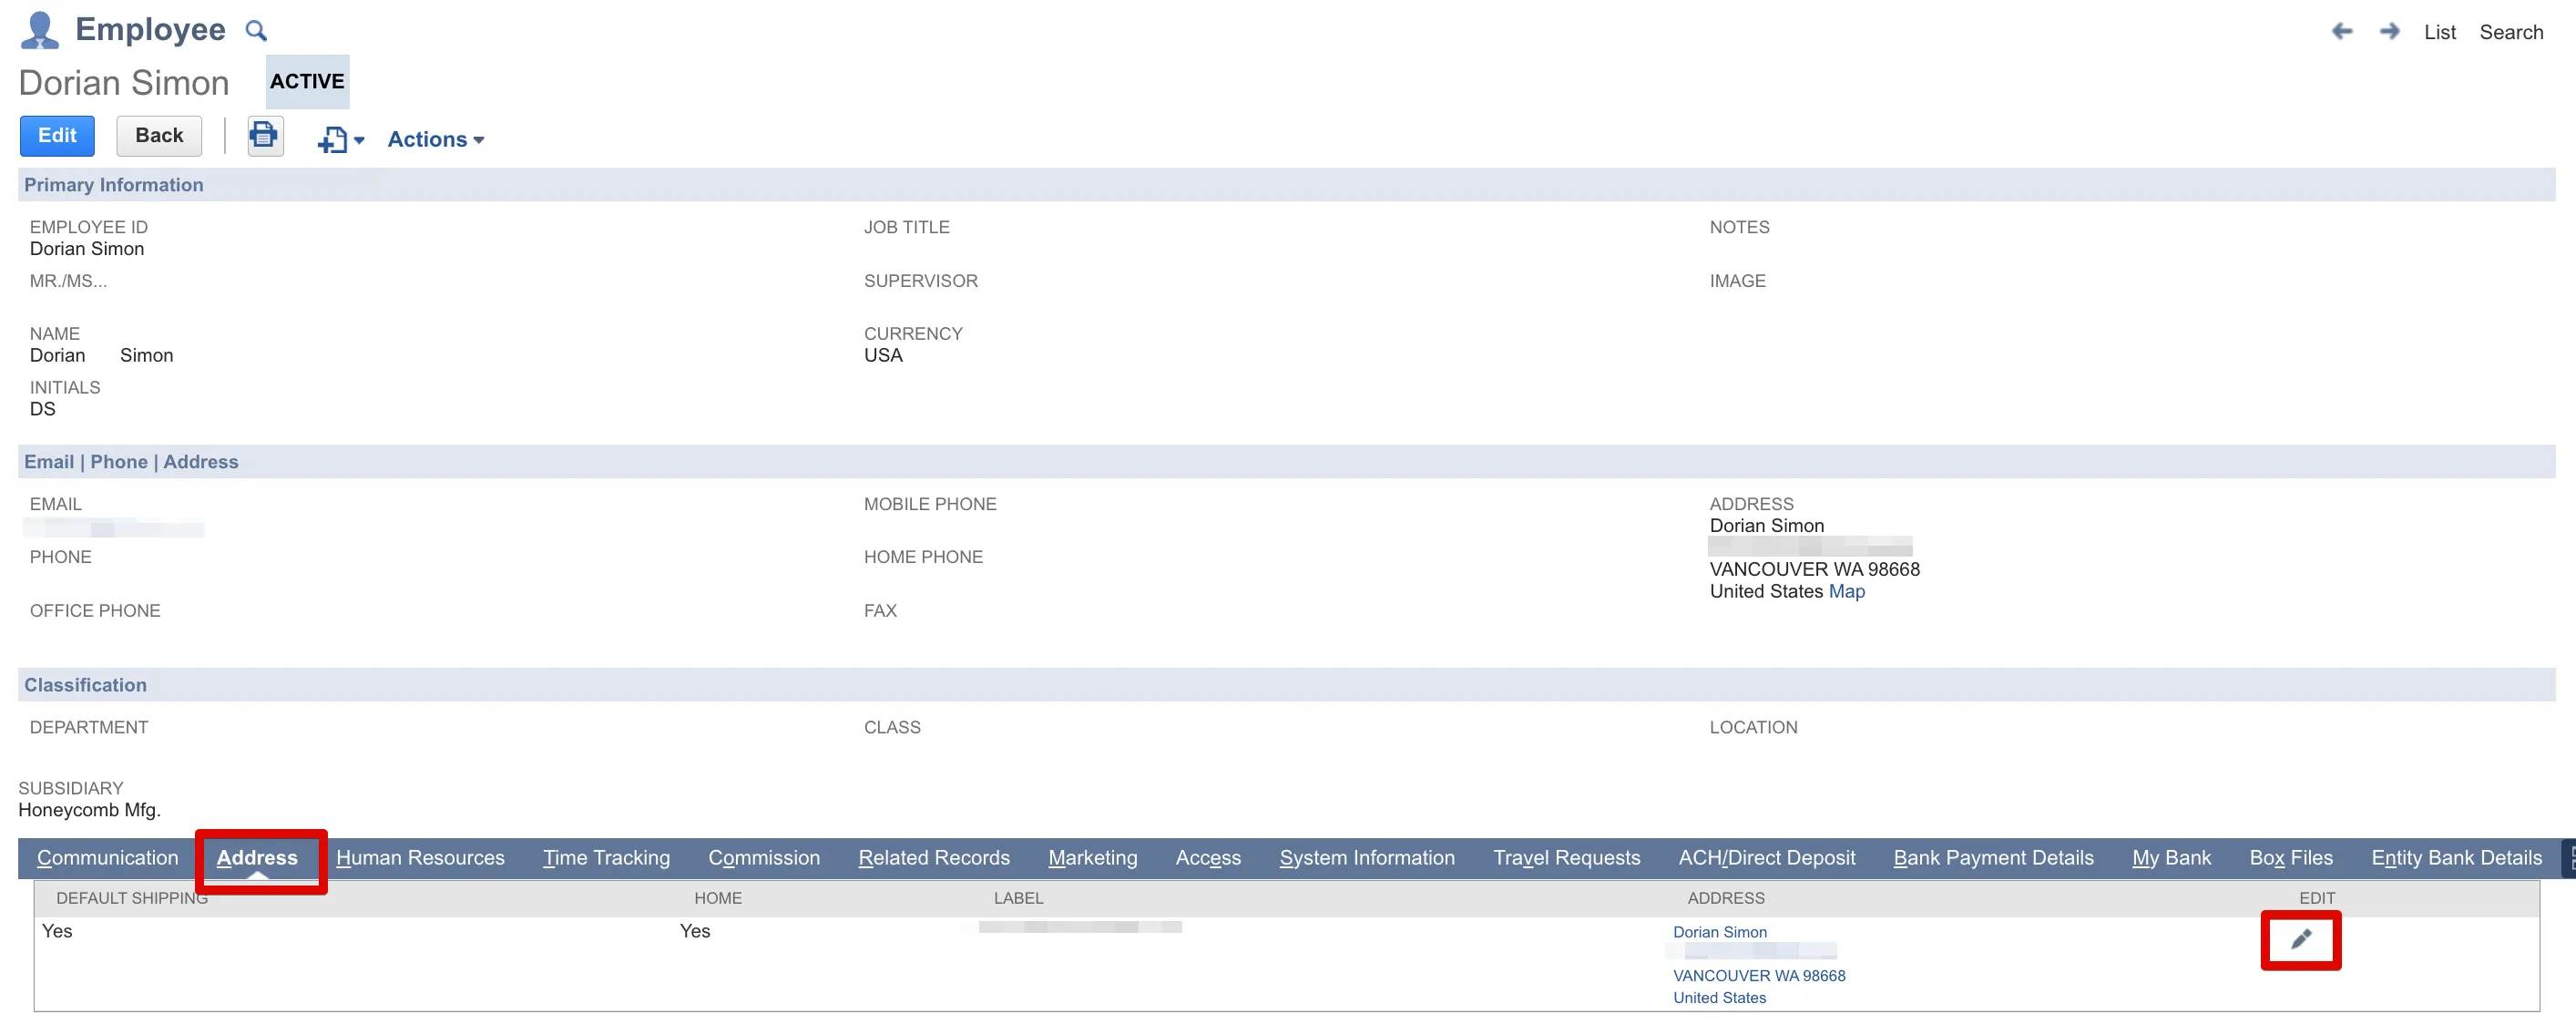Click the DEFAULT SHIPPING column header
The width and height of the screenshot is (2576, 1024).
click(132, 898)
